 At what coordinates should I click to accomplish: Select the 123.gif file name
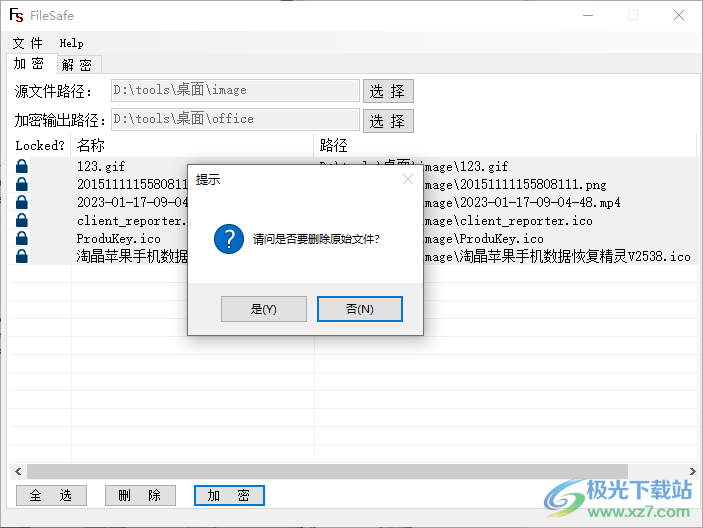click(x=101, y=166)
